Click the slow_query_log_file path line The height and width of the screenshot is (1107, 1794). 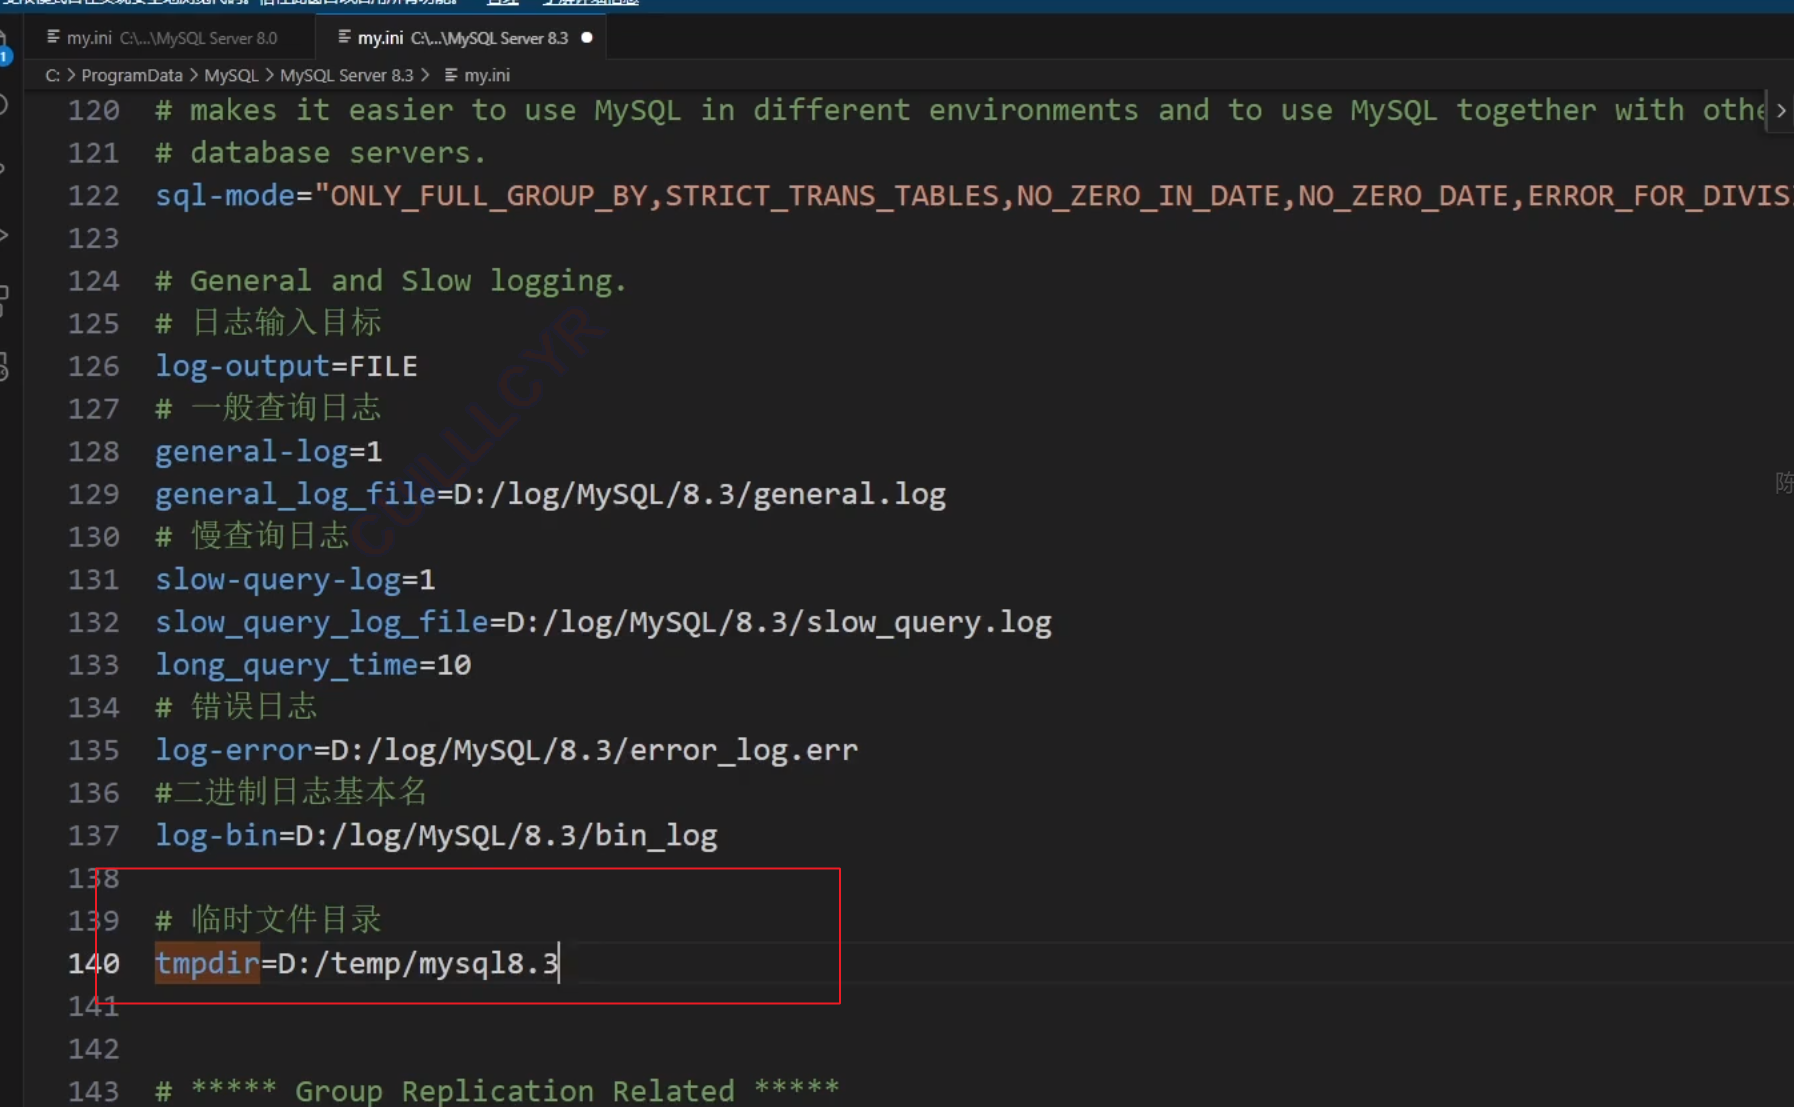603,622
